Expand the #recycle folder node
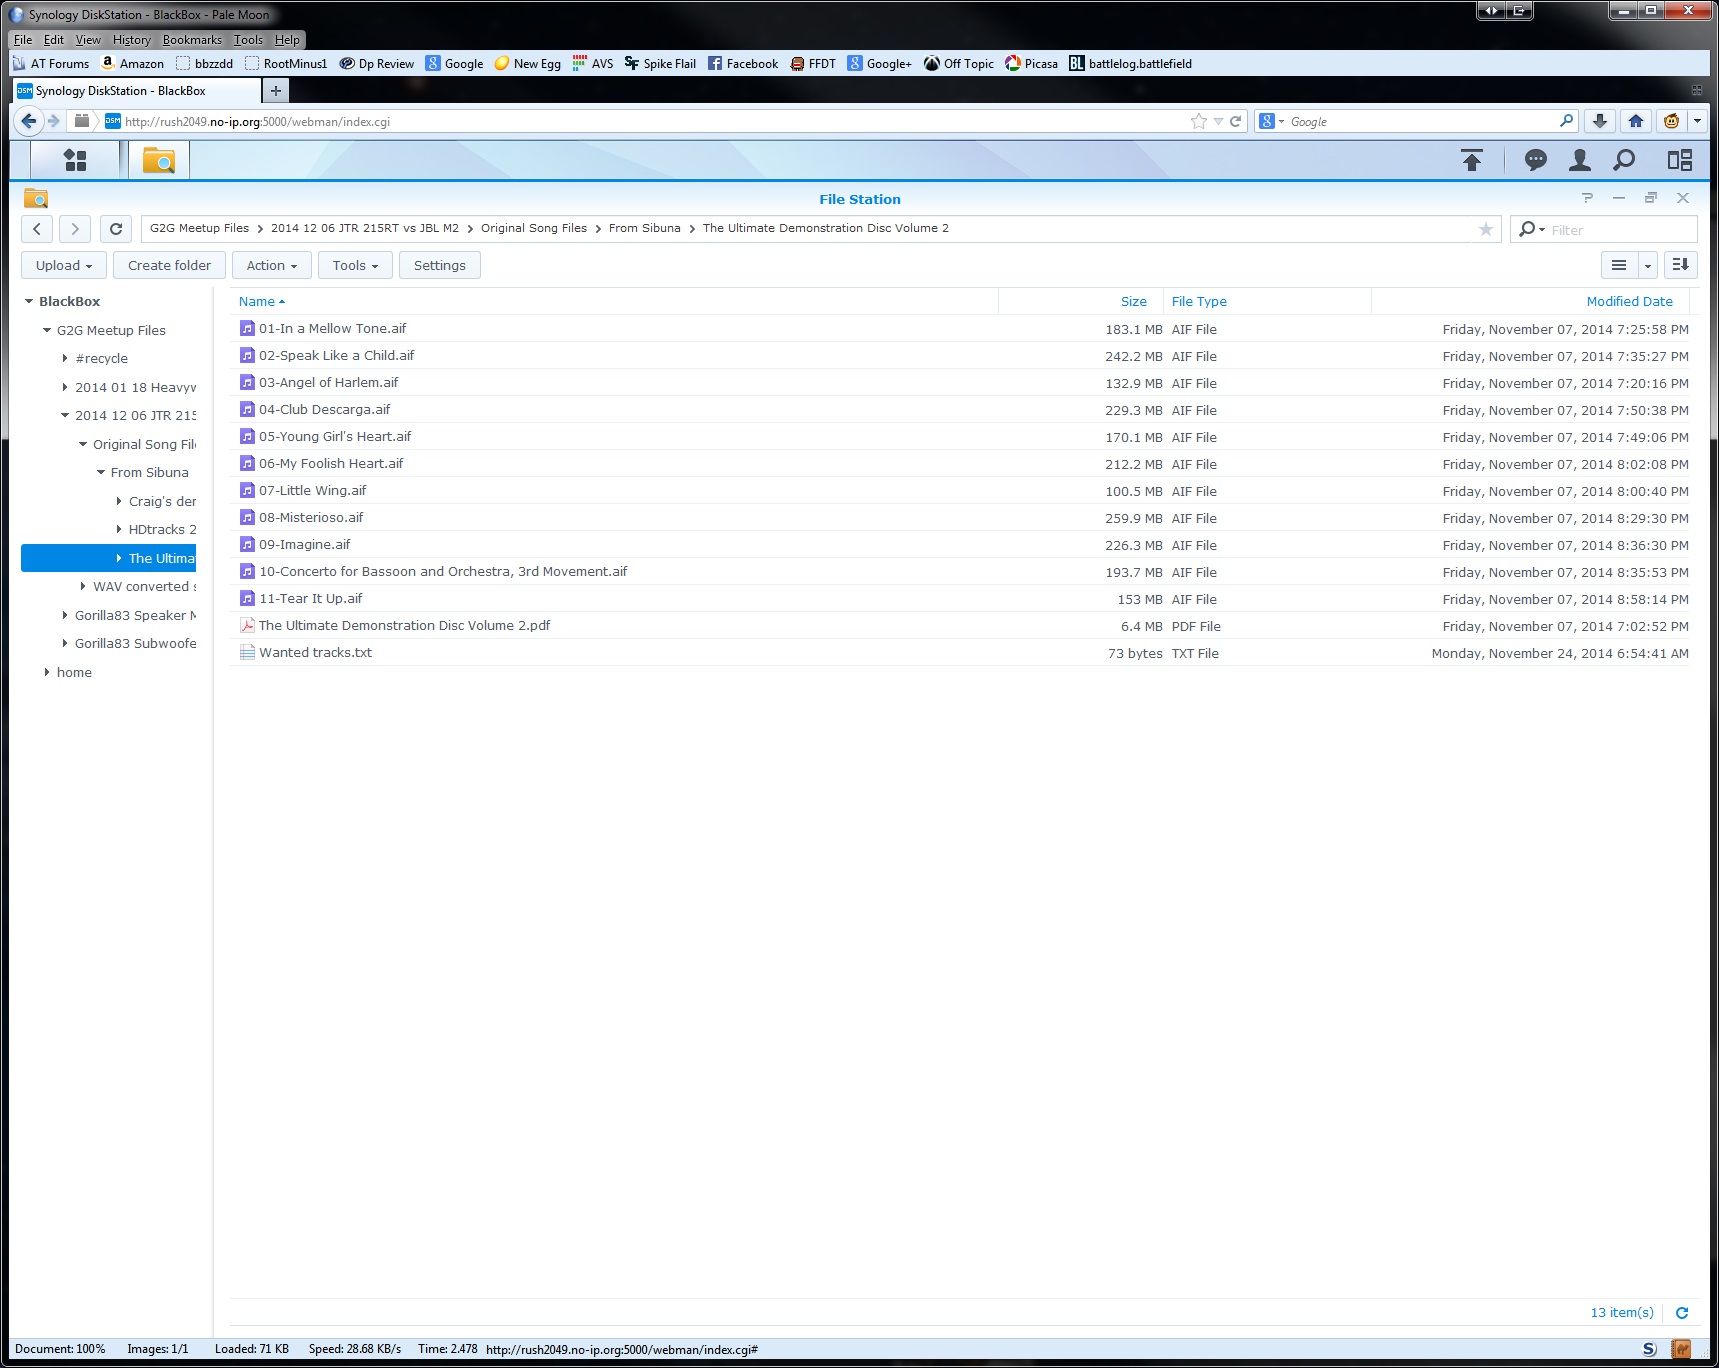The width and height of the screenshot is (1719, 1368). (x=65, y=358)
